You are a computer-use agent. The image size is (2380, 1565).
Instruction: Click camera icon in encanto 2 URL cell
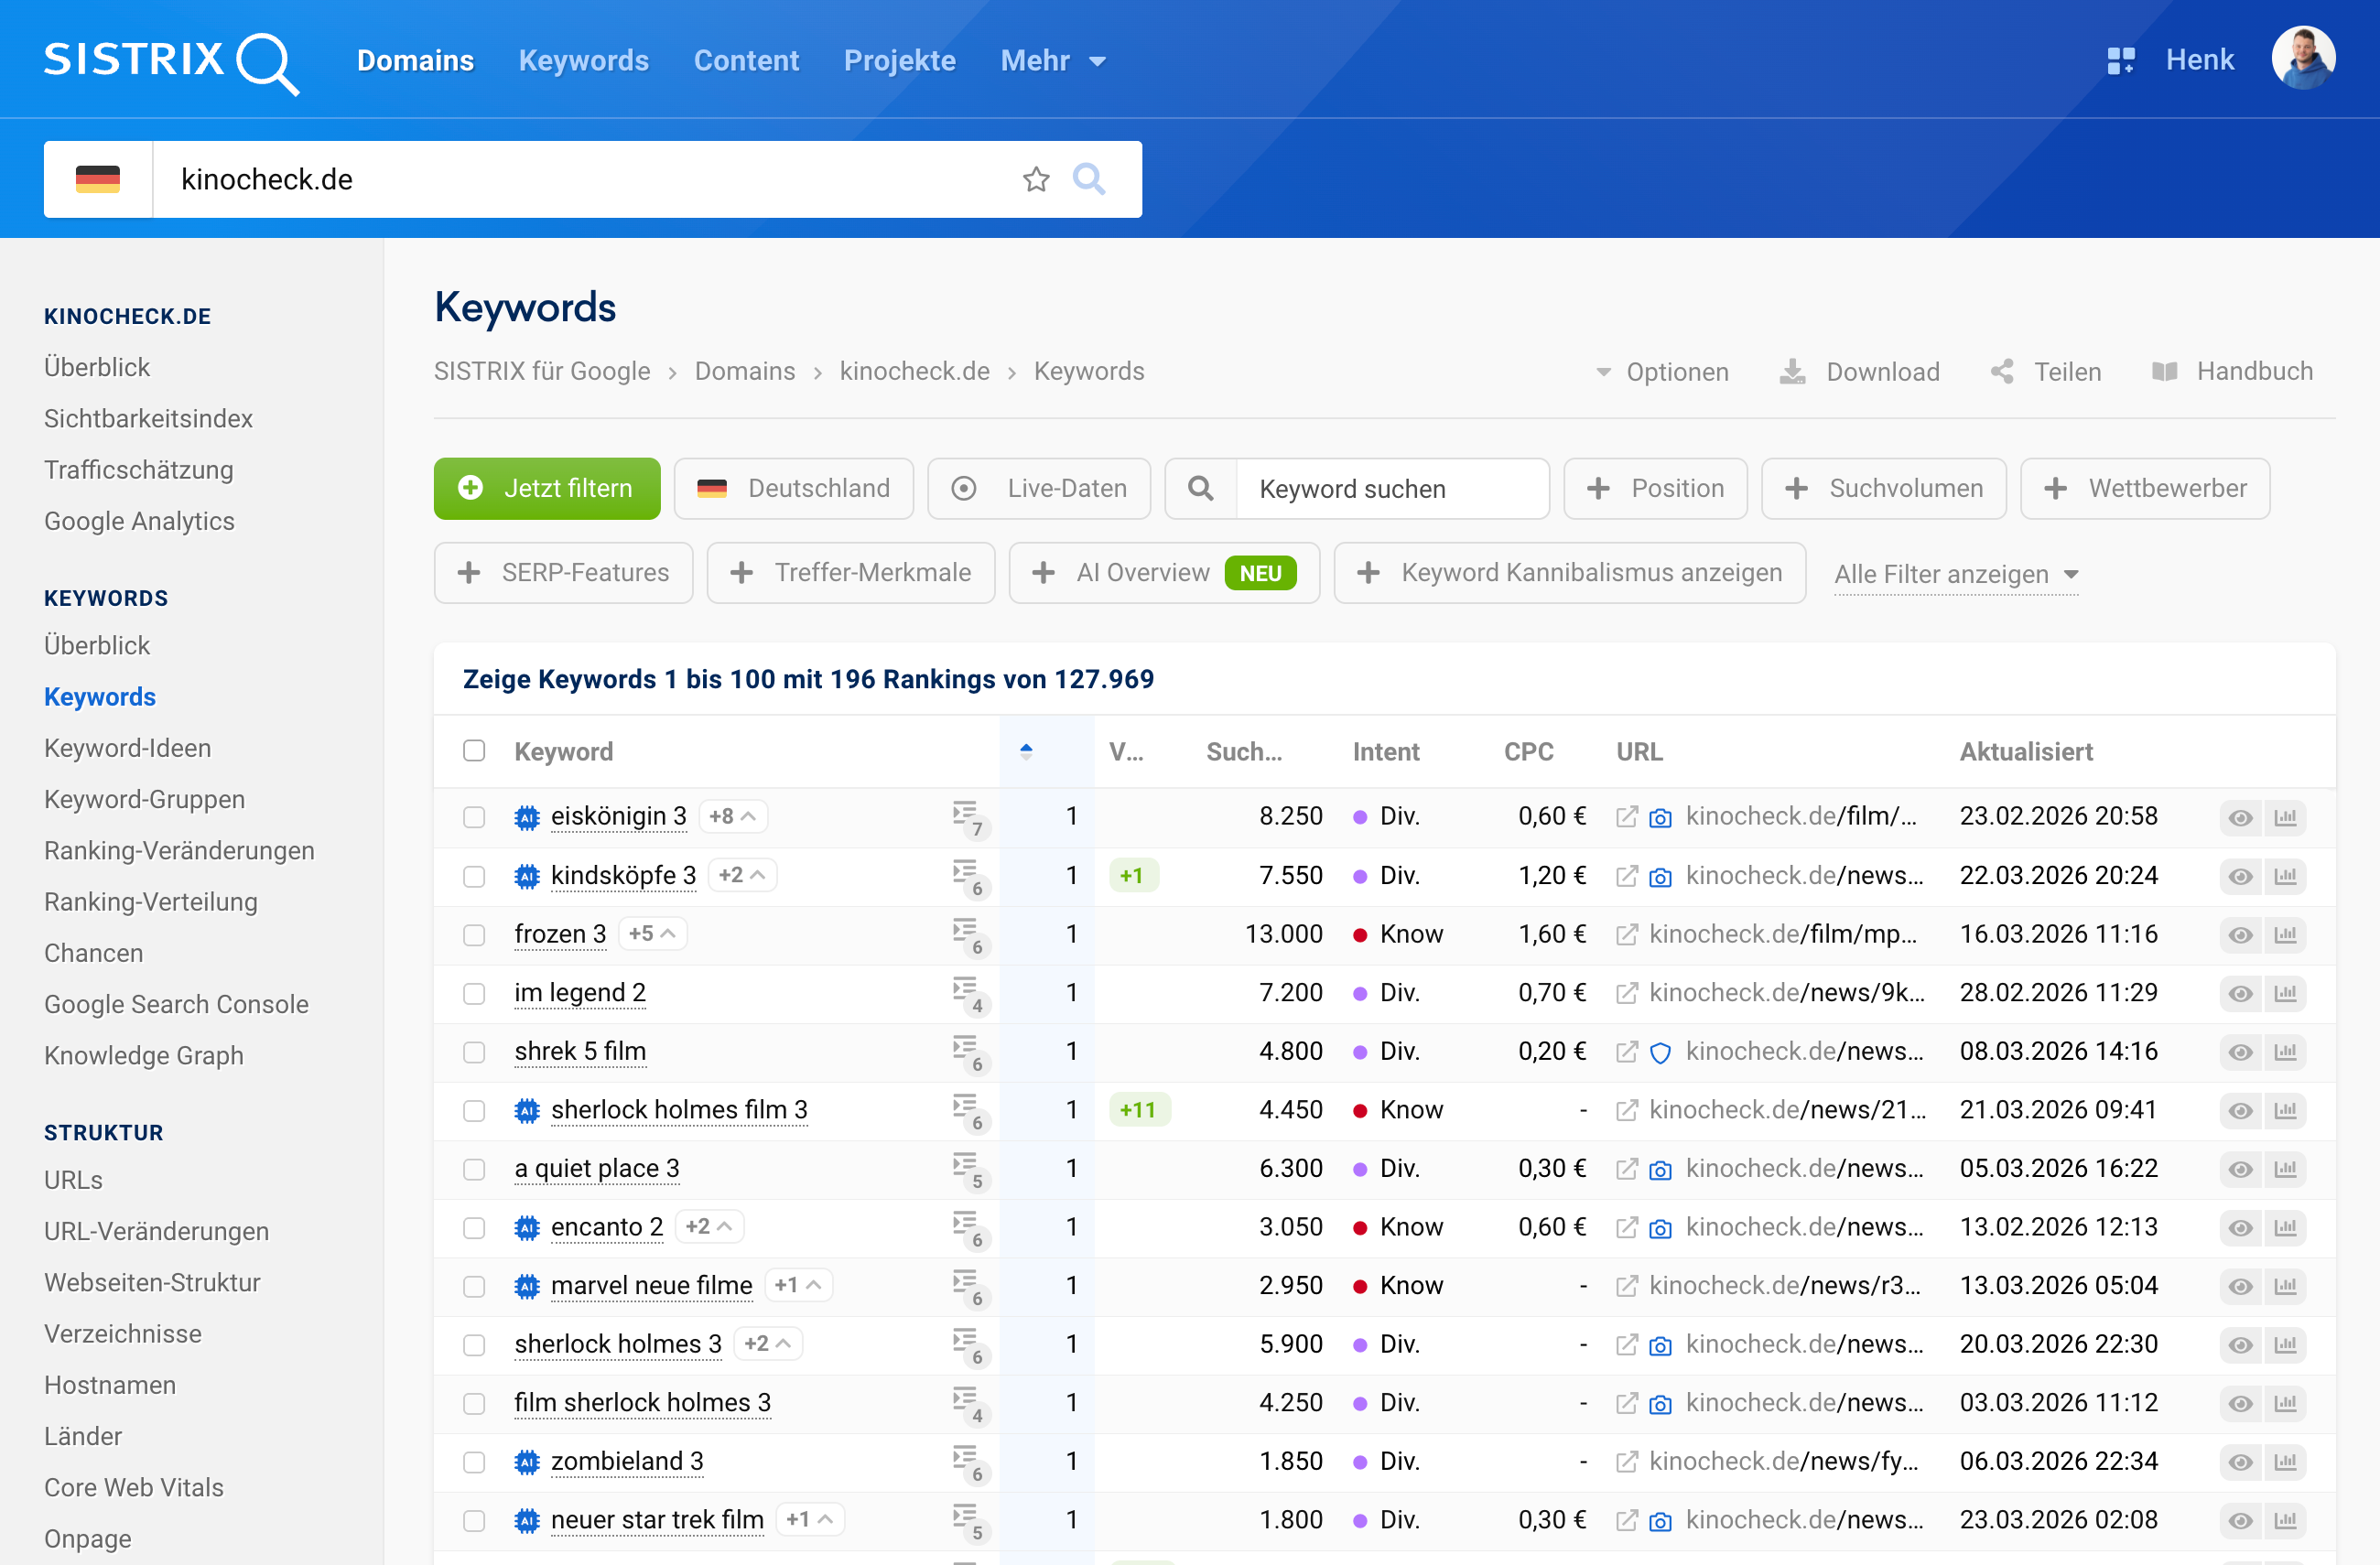(x=1660, y=1228)
